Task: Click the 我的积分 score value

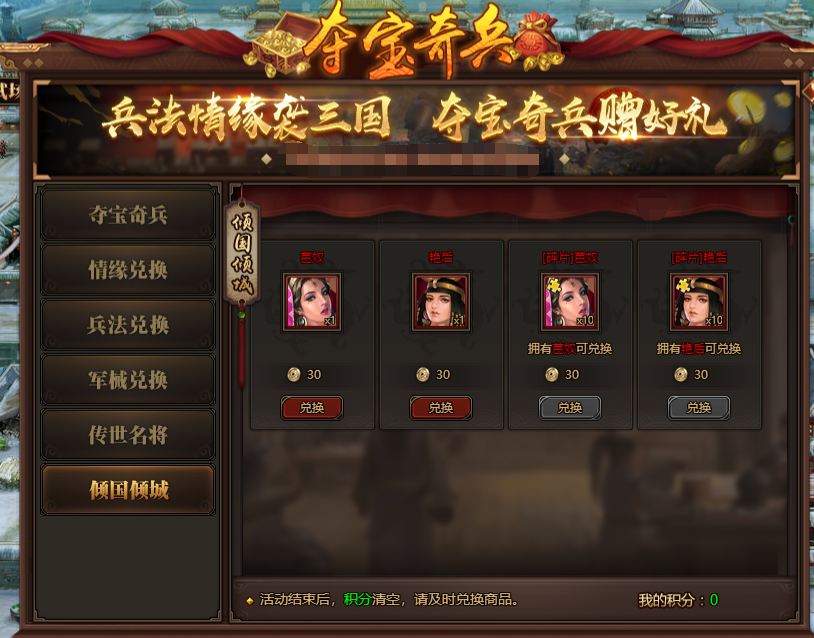Action: (714, 600)
